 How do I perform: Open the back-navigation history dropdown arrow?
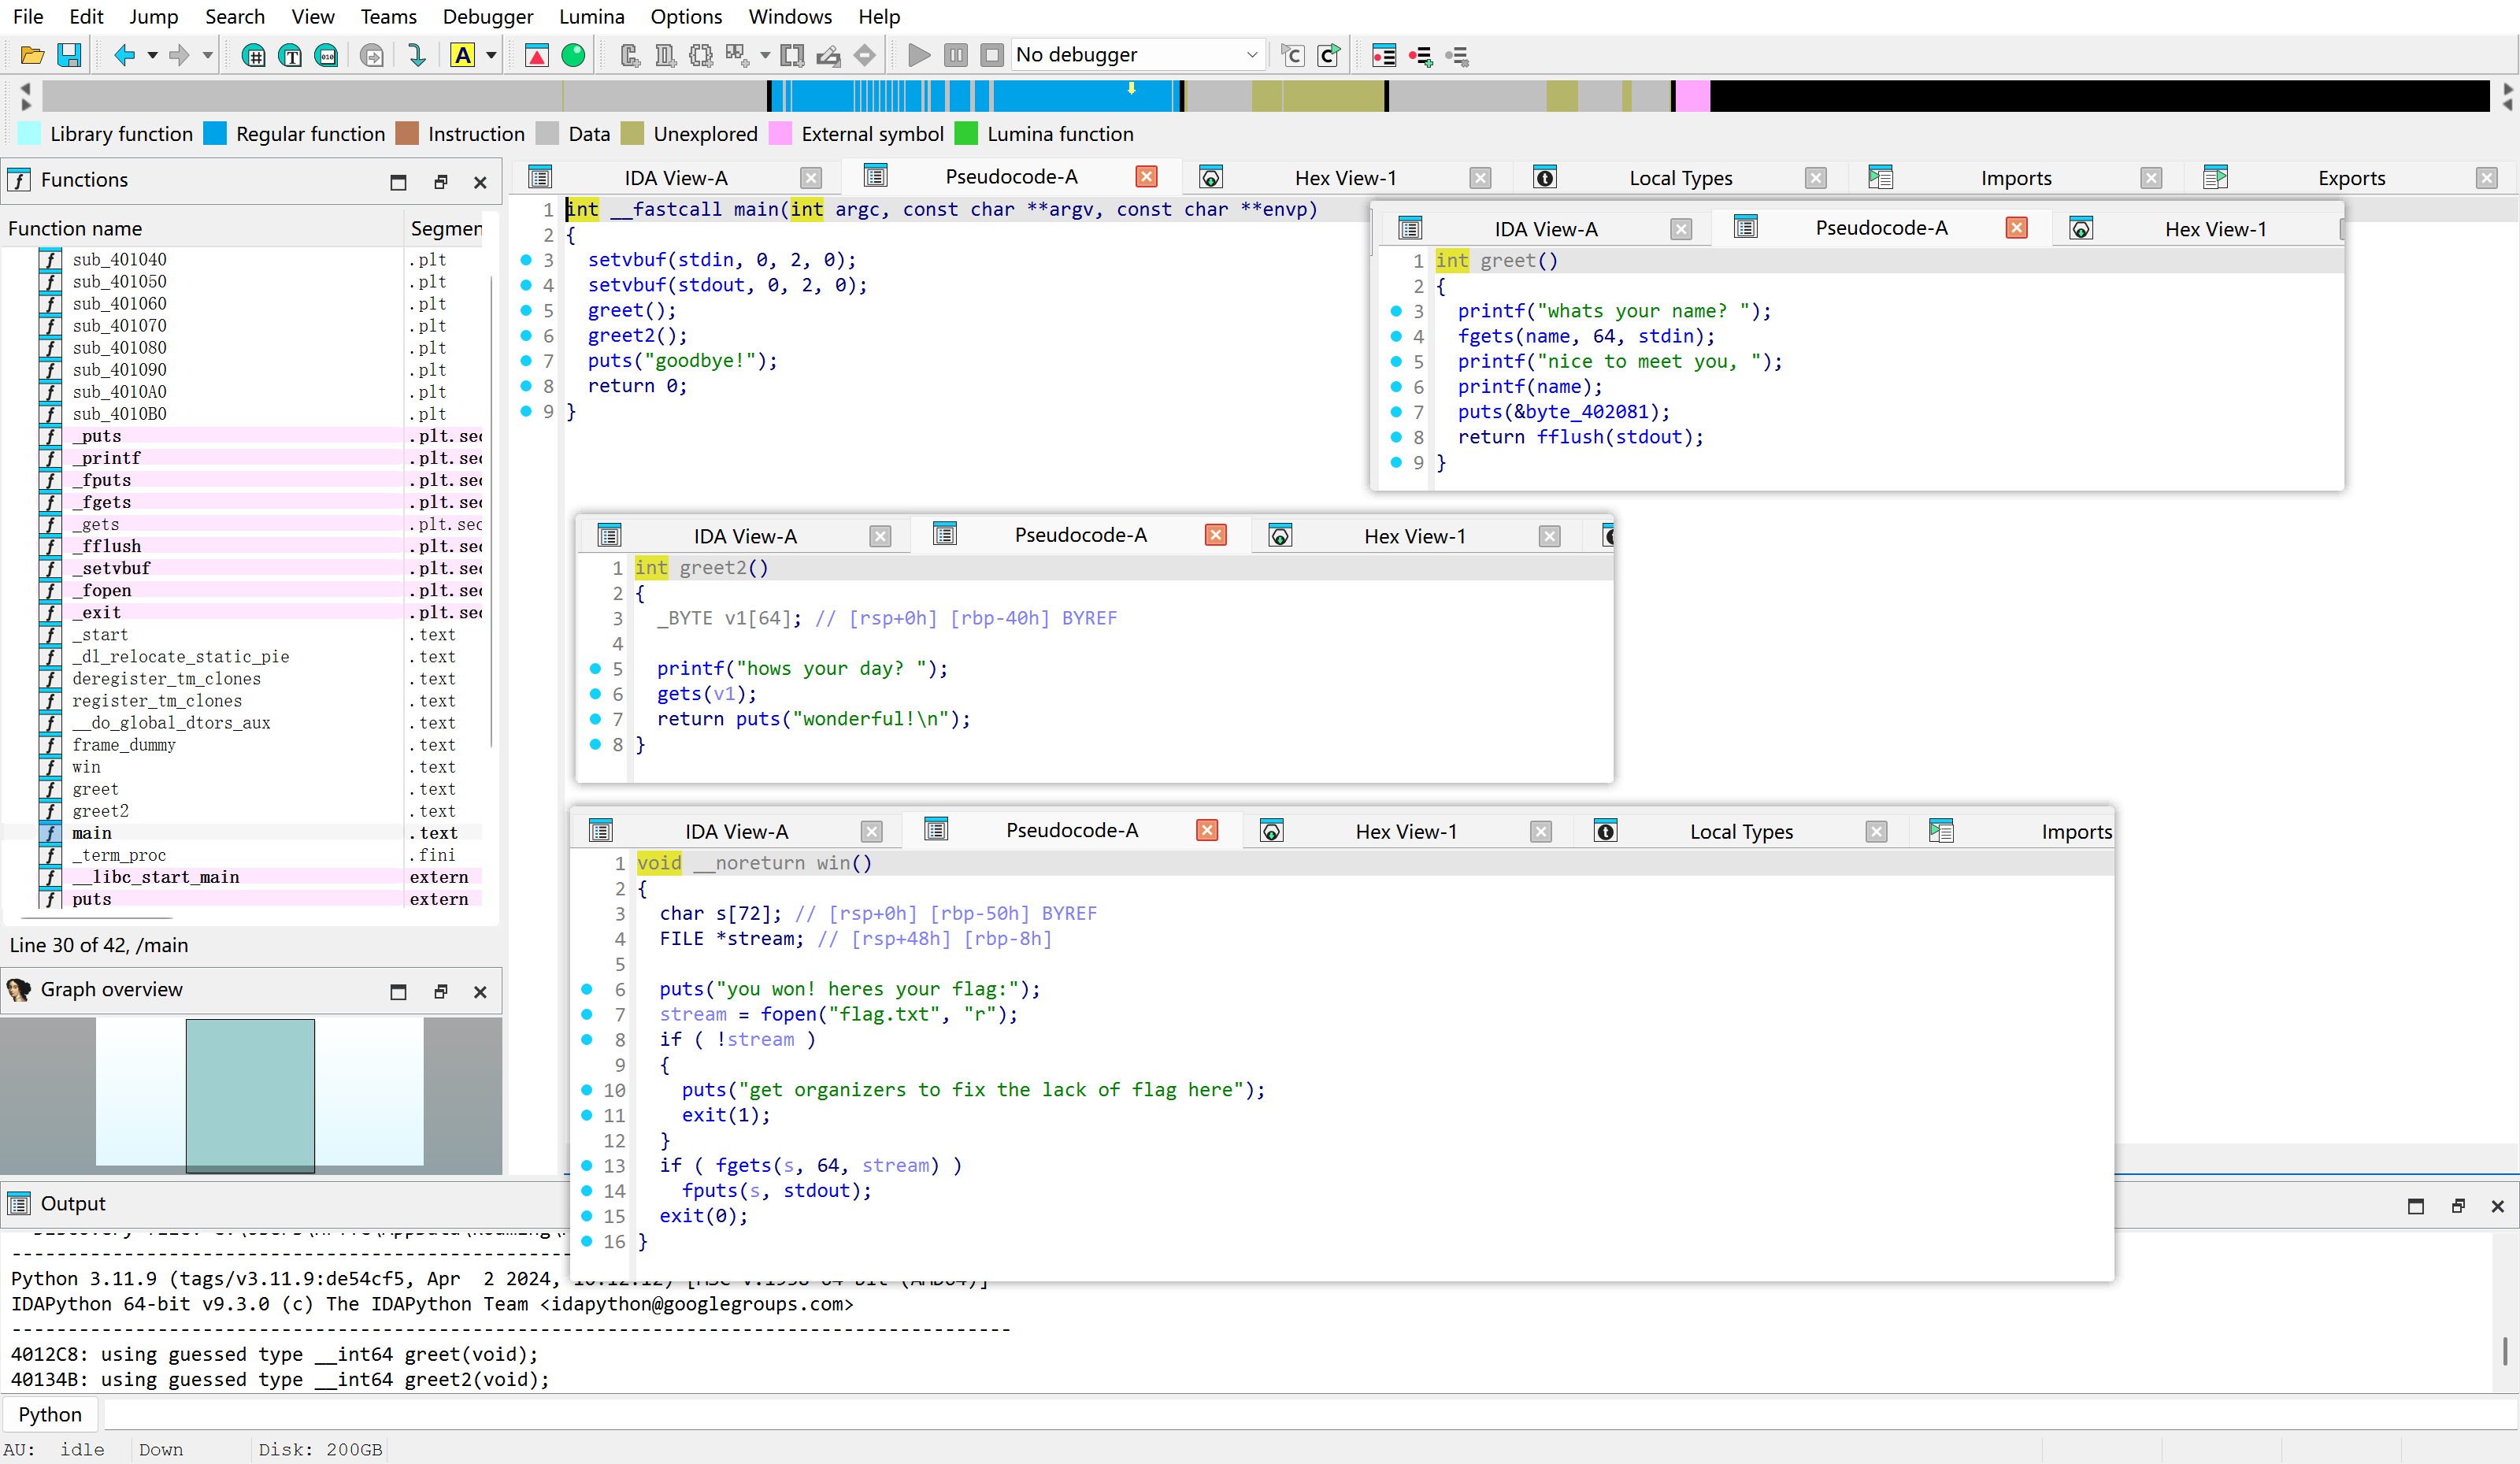[x=152, y=56]
